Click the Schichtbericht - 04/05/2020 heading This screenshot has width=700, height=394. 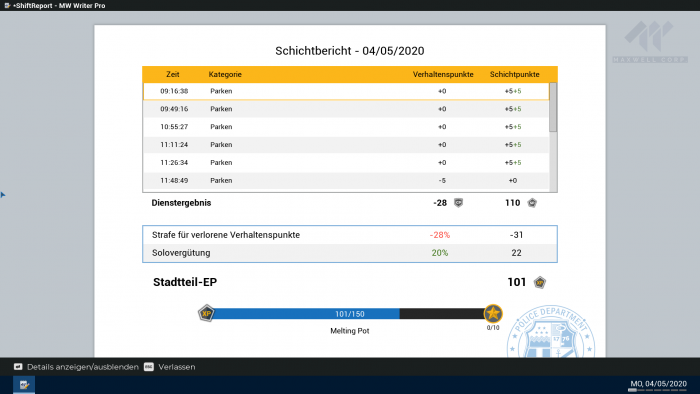pos(350,51)
